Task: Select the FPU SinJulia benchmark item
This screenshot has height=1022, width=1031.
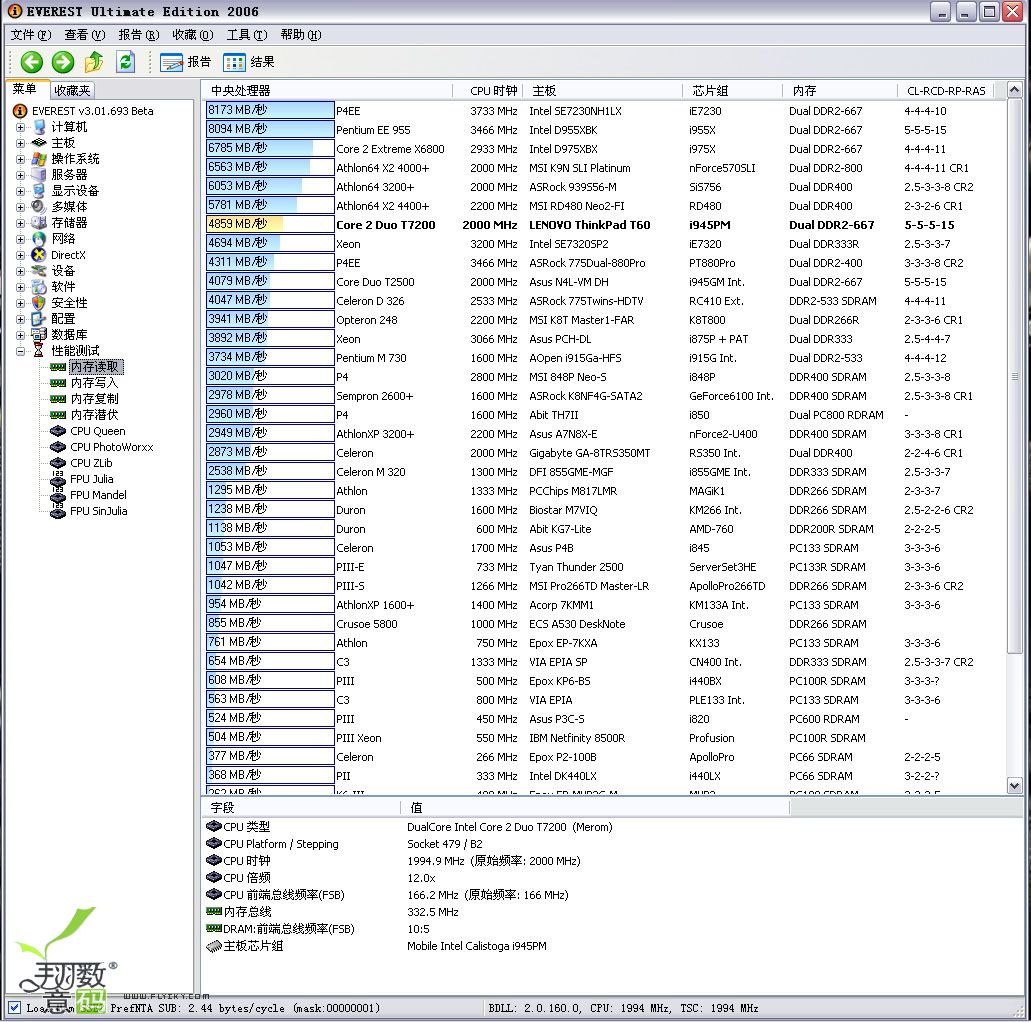Action: coord(99,511)
